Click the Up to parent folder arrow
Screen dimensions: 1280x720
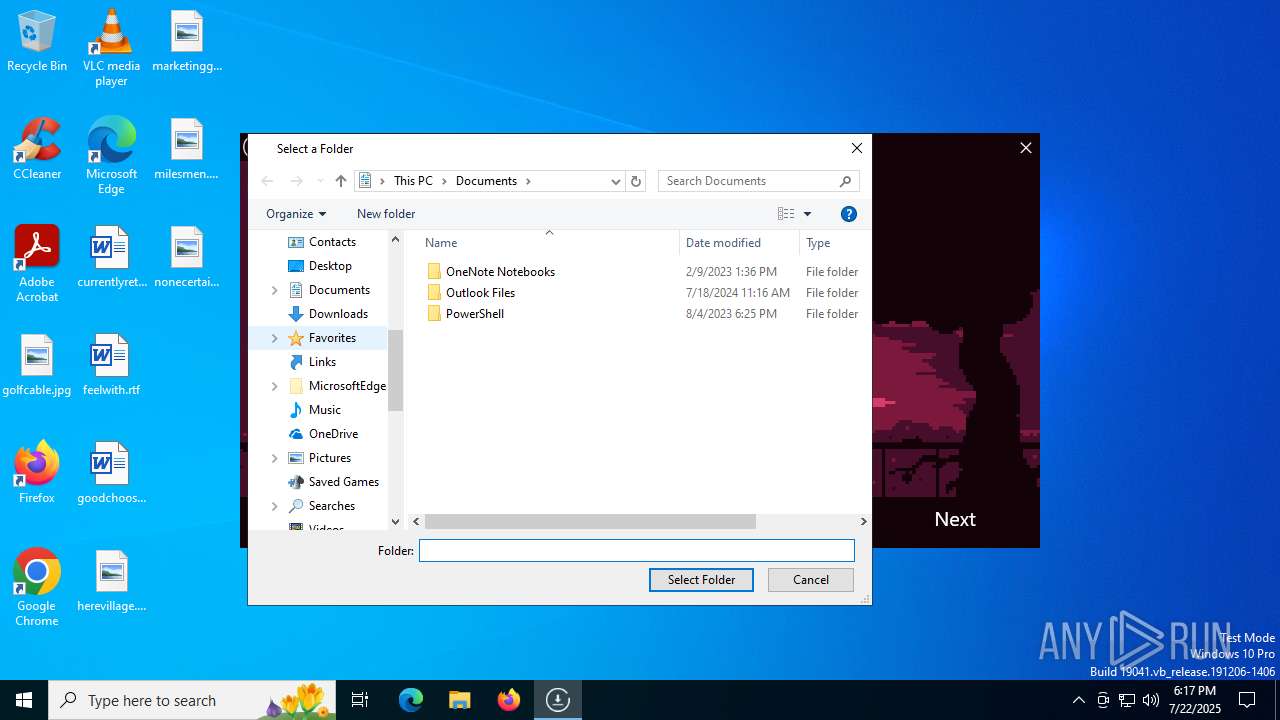(341, 181)
